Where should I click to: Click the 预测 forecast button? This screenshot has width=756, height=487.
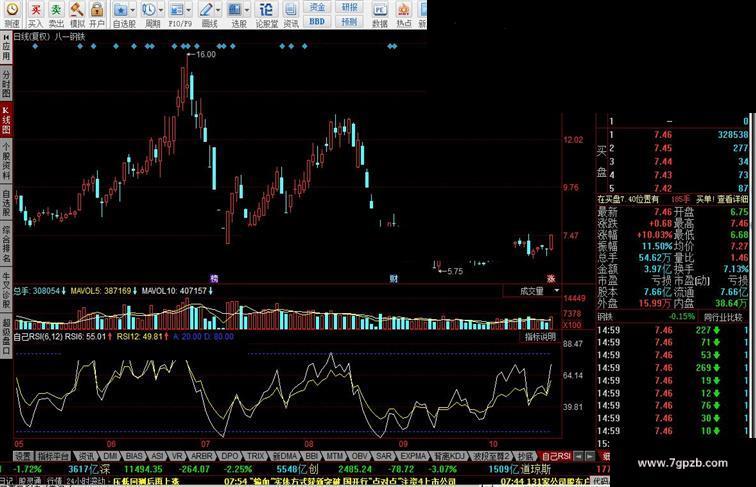tap(350, 21)
